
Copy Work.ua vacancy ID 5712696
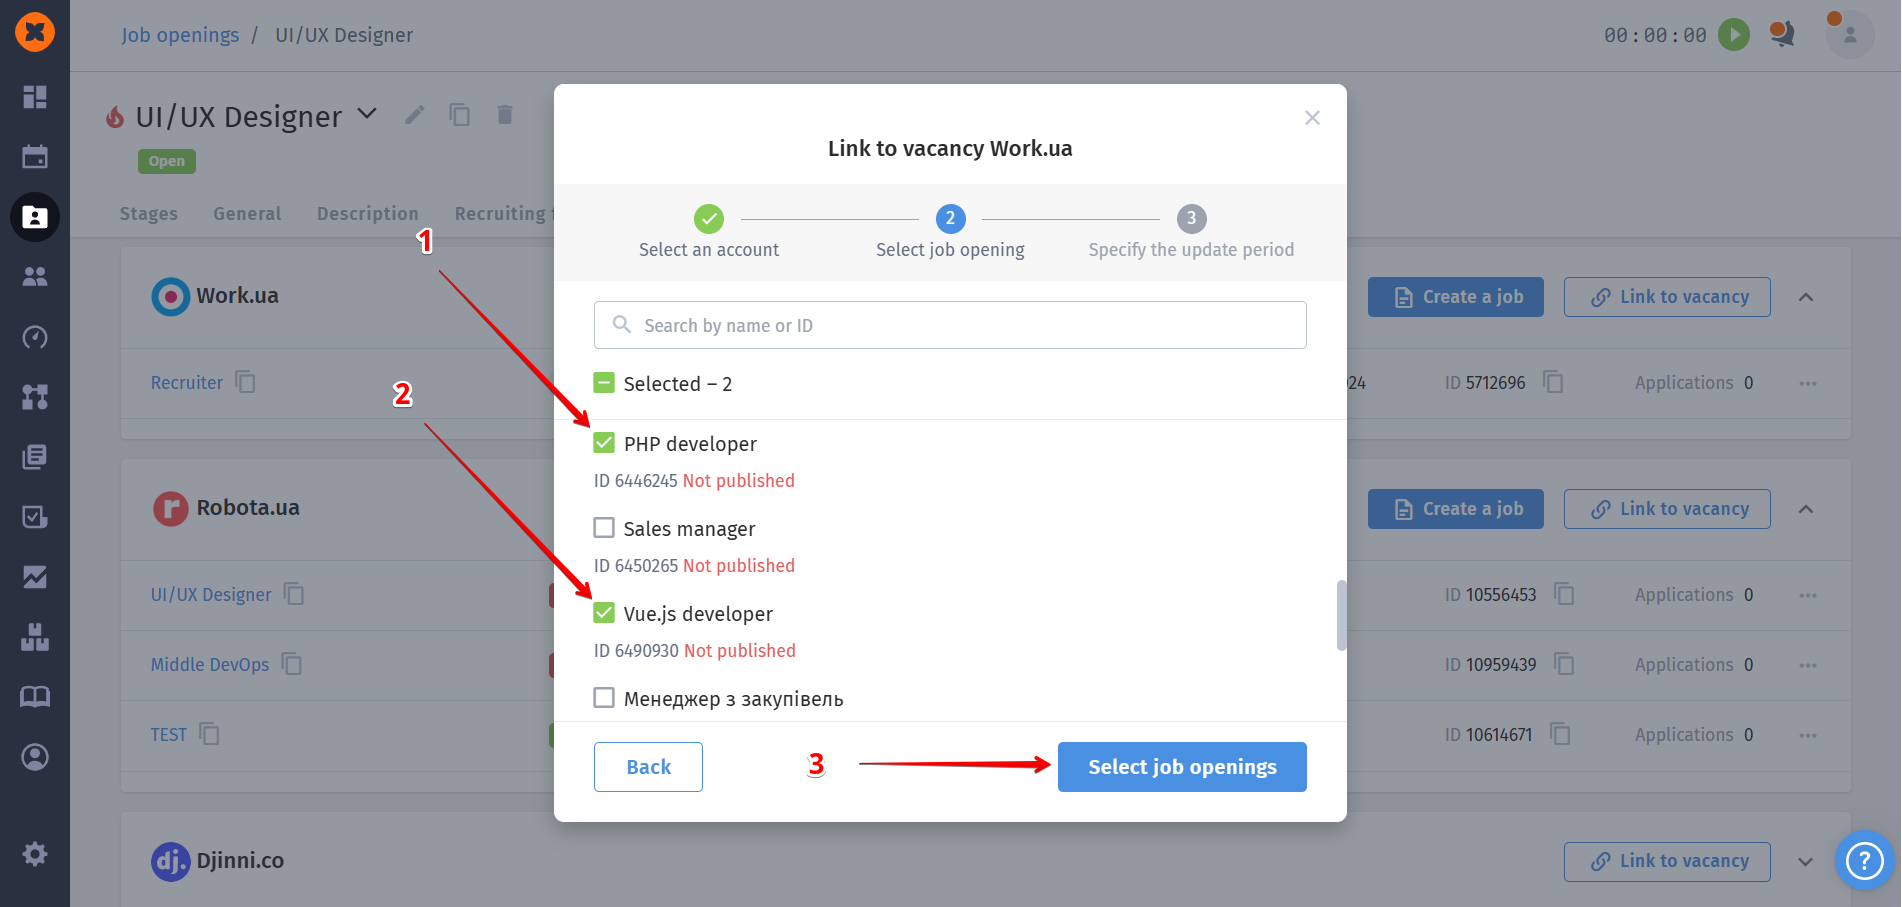[1553, 382]
